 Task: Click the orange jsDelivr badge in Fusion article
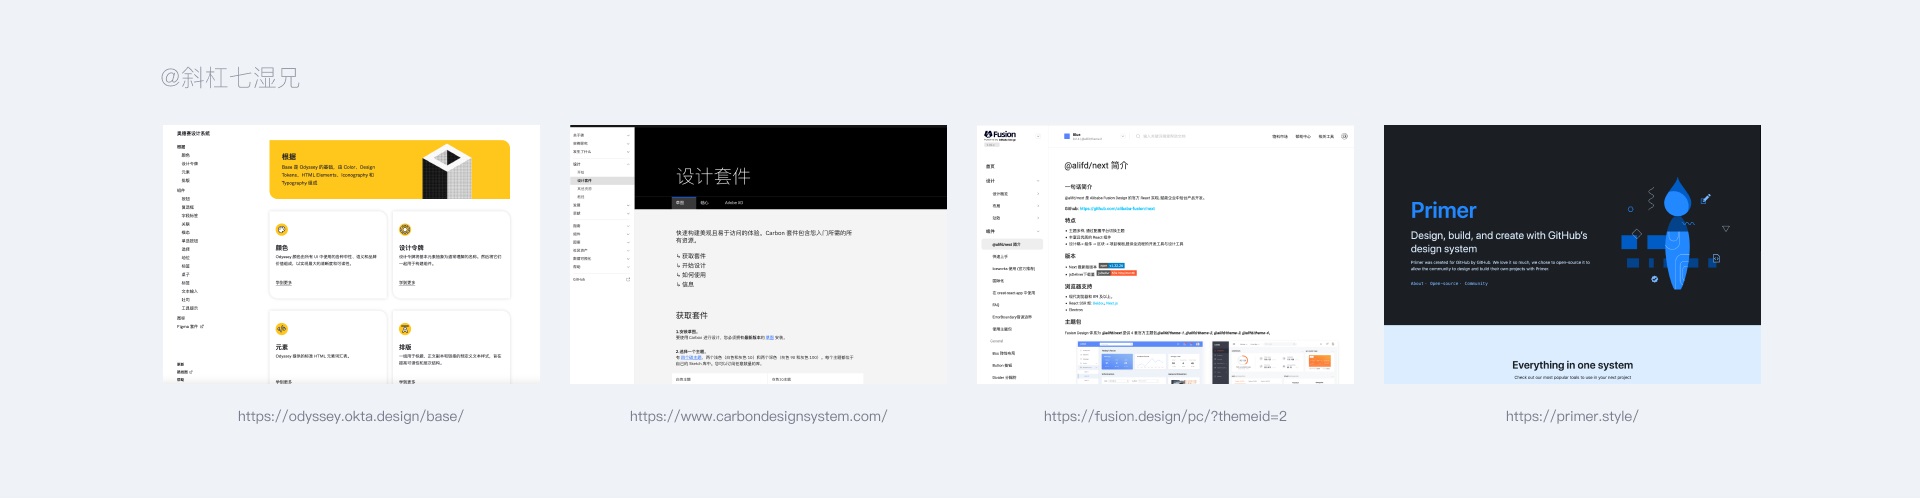tap(1116, 273)
